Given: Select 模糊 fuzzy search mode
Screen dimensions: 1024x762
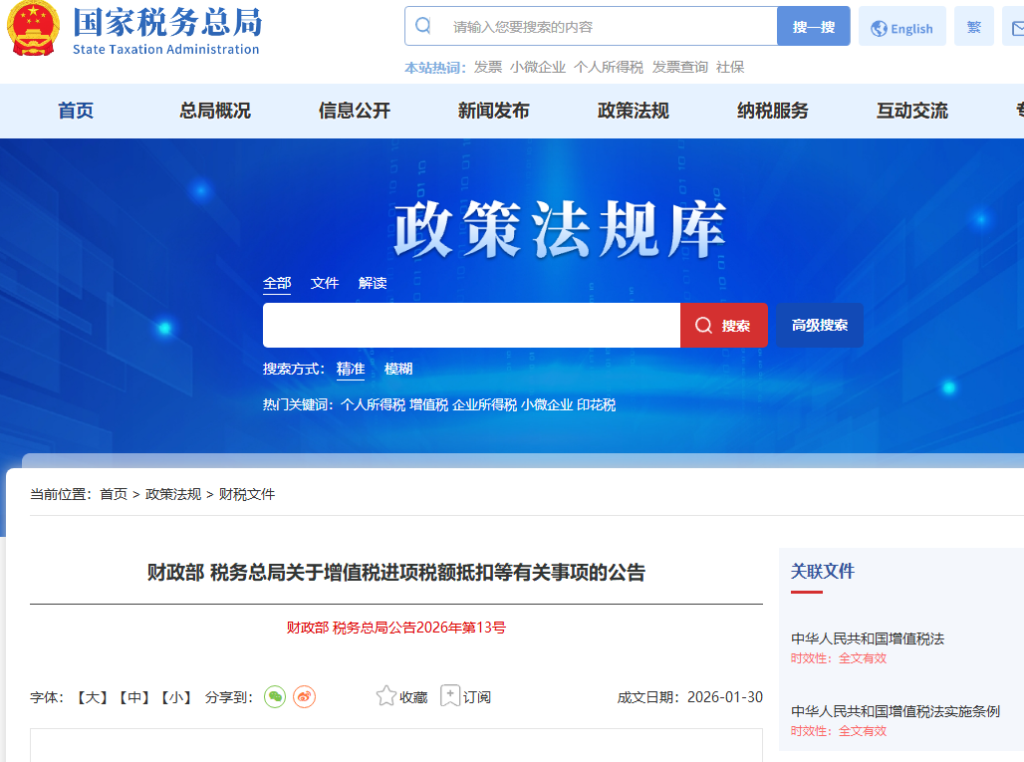Looking at the screenshot, I should pyautogui.click(x=398, y=368).
